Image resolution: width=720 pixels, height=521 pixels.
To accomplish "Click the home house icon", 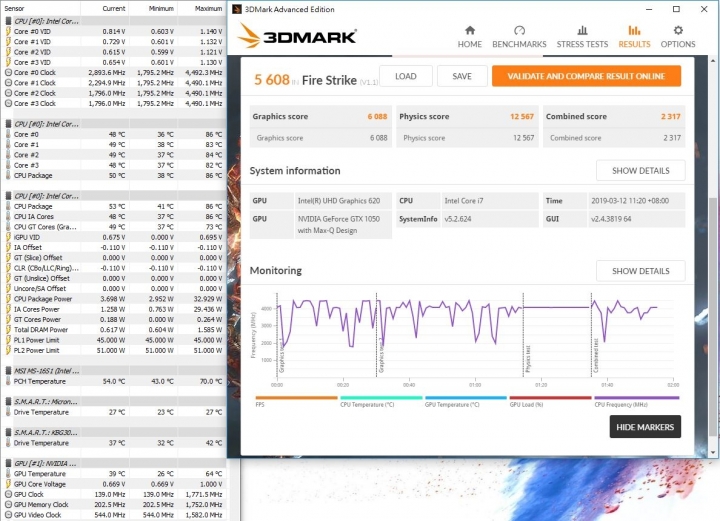I will click(470, 30).
